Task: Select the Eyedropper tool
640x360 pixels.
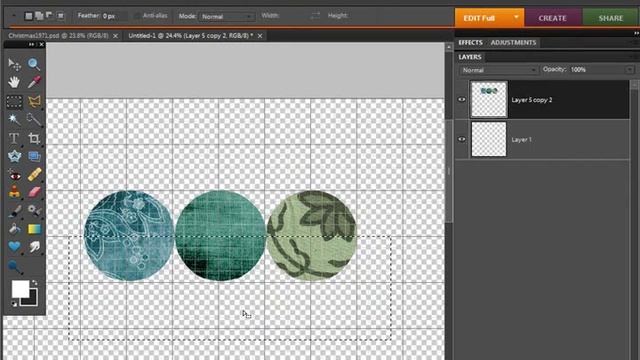Action: (x=34, y=82)
